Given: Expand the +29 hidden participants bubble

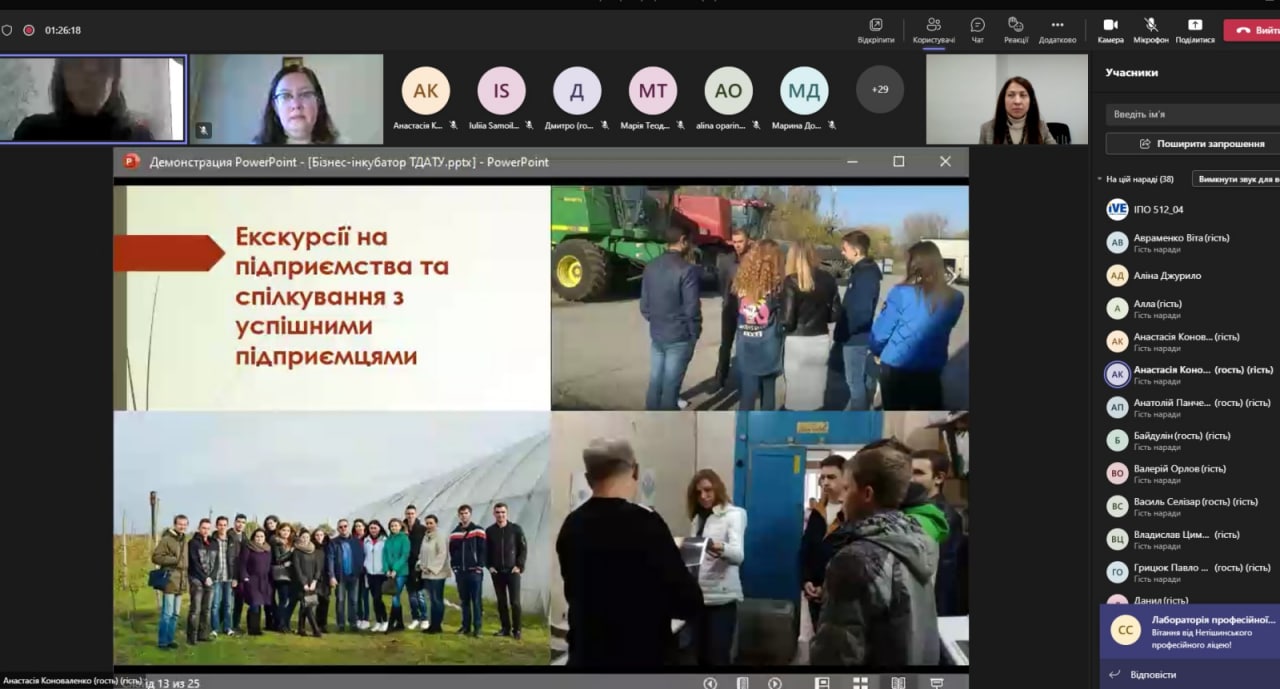Looking at the screenshot, I should click(879, 90).
